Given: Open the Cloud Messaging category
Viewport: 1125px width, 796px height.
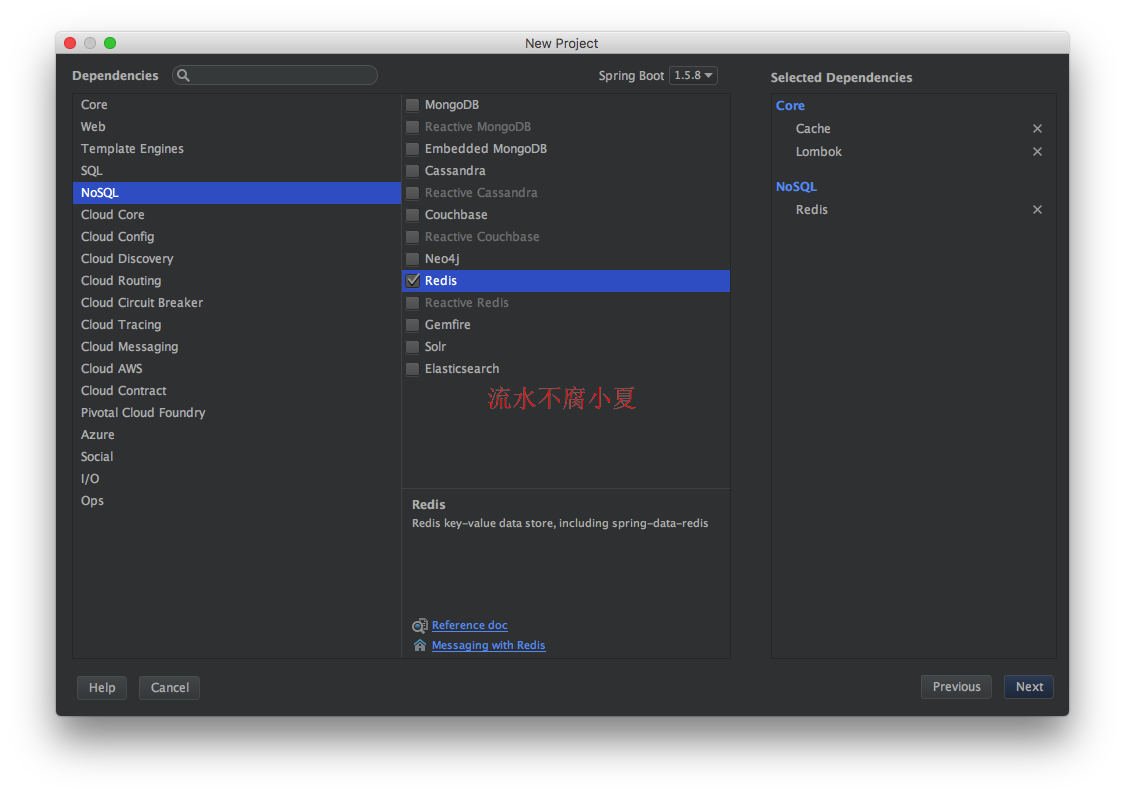Looking at the screenshot, I should [237, 347].
